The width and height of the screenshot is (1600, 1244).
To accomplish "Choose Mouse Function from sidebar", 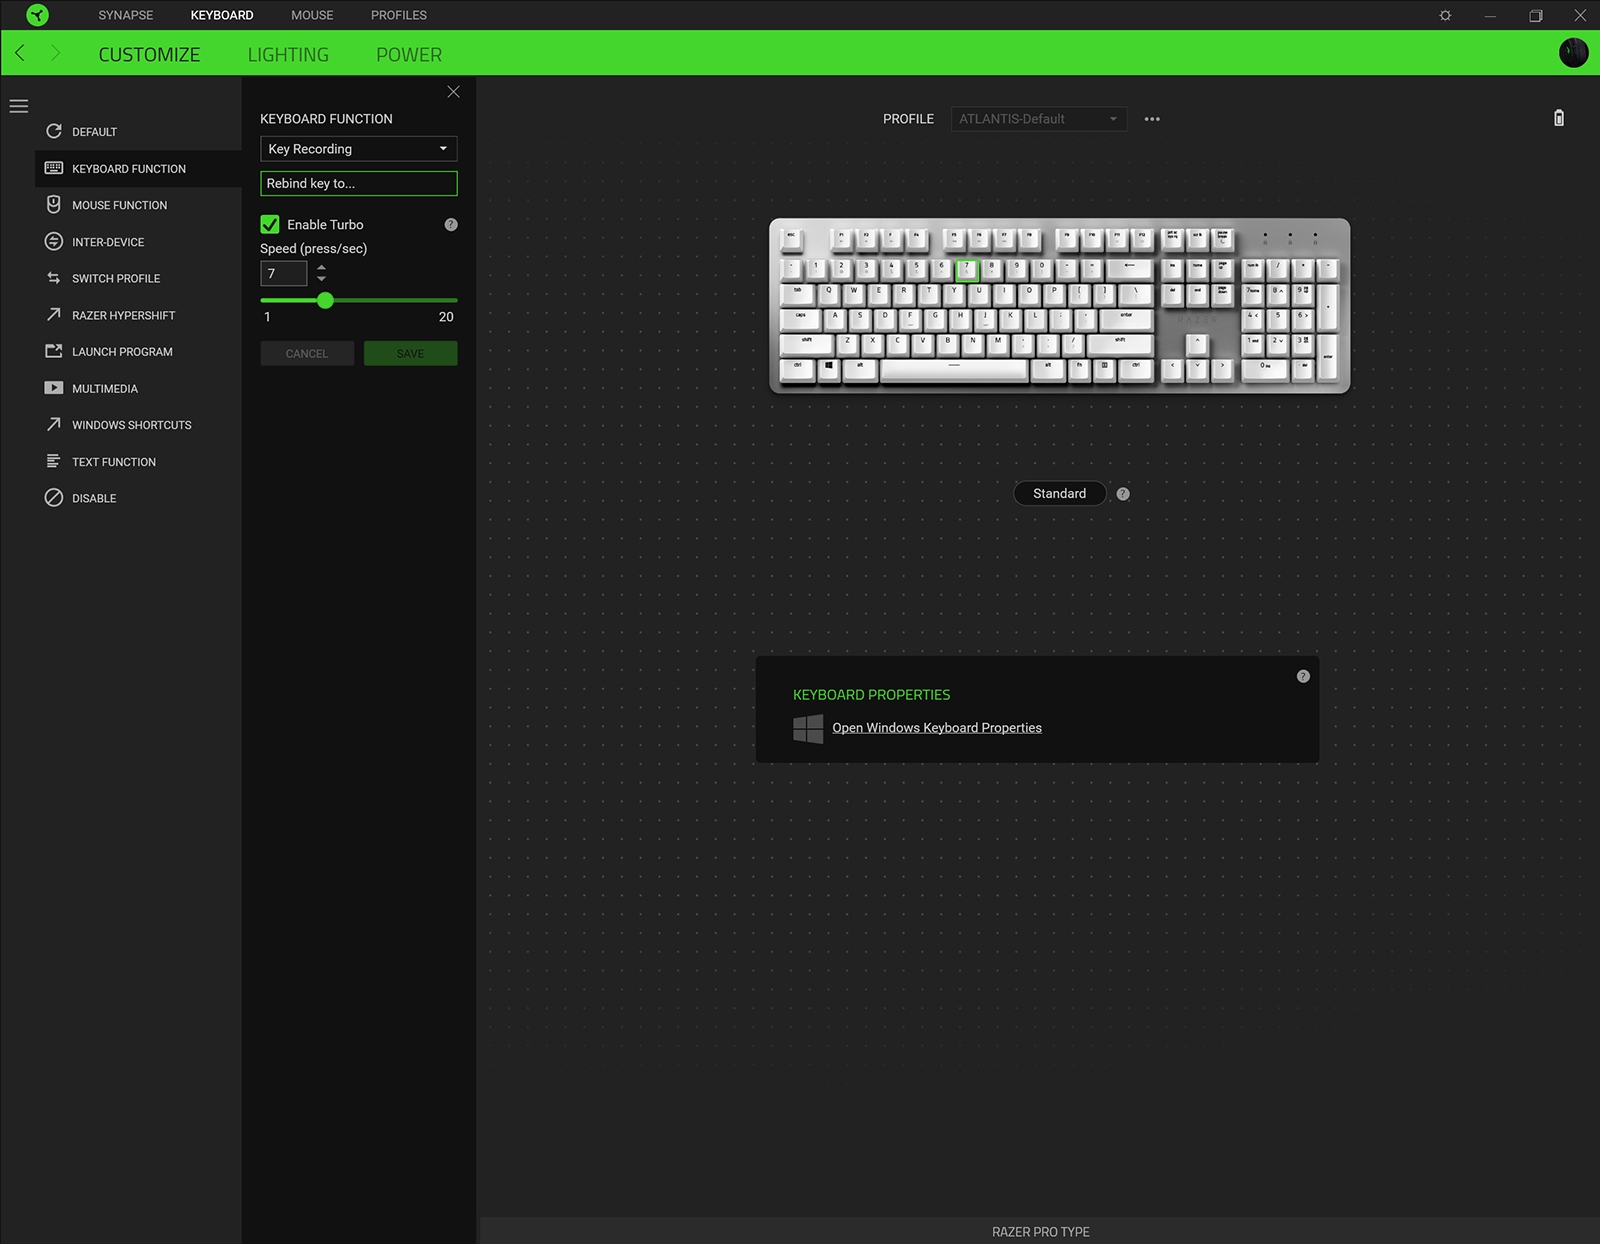I will [x=138, y=205].
